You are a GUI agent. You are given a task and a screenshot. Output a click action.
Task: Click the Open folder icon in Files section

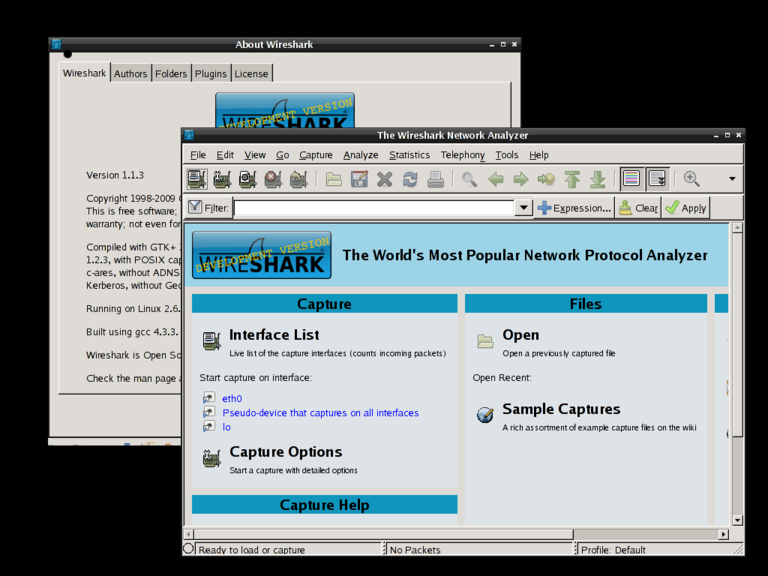485,340
